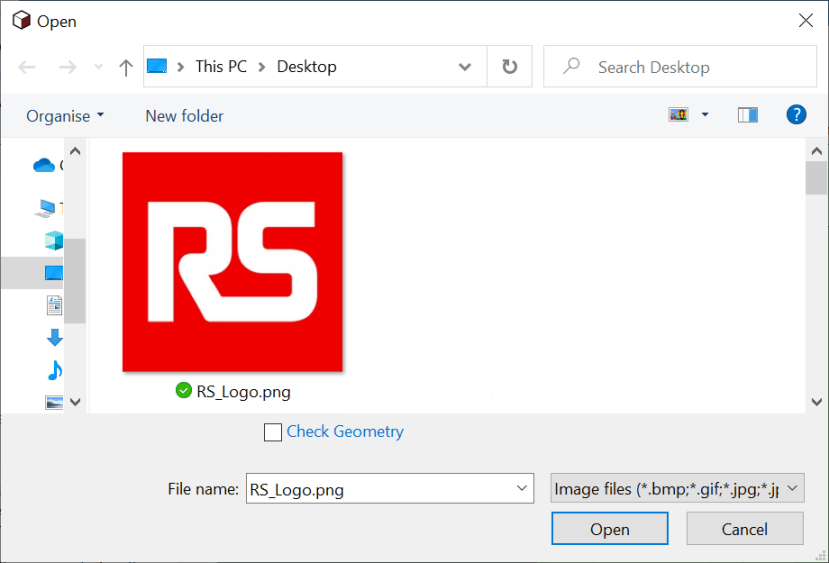This screenshot has width=829, height=563.
Task: Click This PC in the address path
Action: pyautogui.click(x=221, y=67)
